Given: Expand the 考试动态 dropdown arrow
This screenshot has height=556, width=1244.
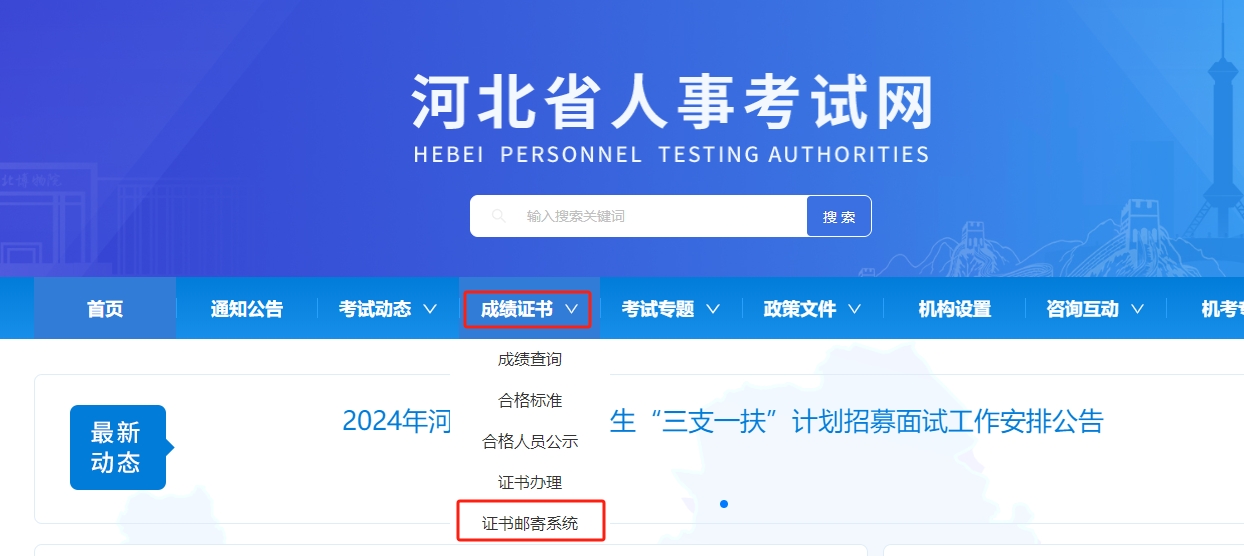Looking at the screenshot, I should (x=430, y=309).
